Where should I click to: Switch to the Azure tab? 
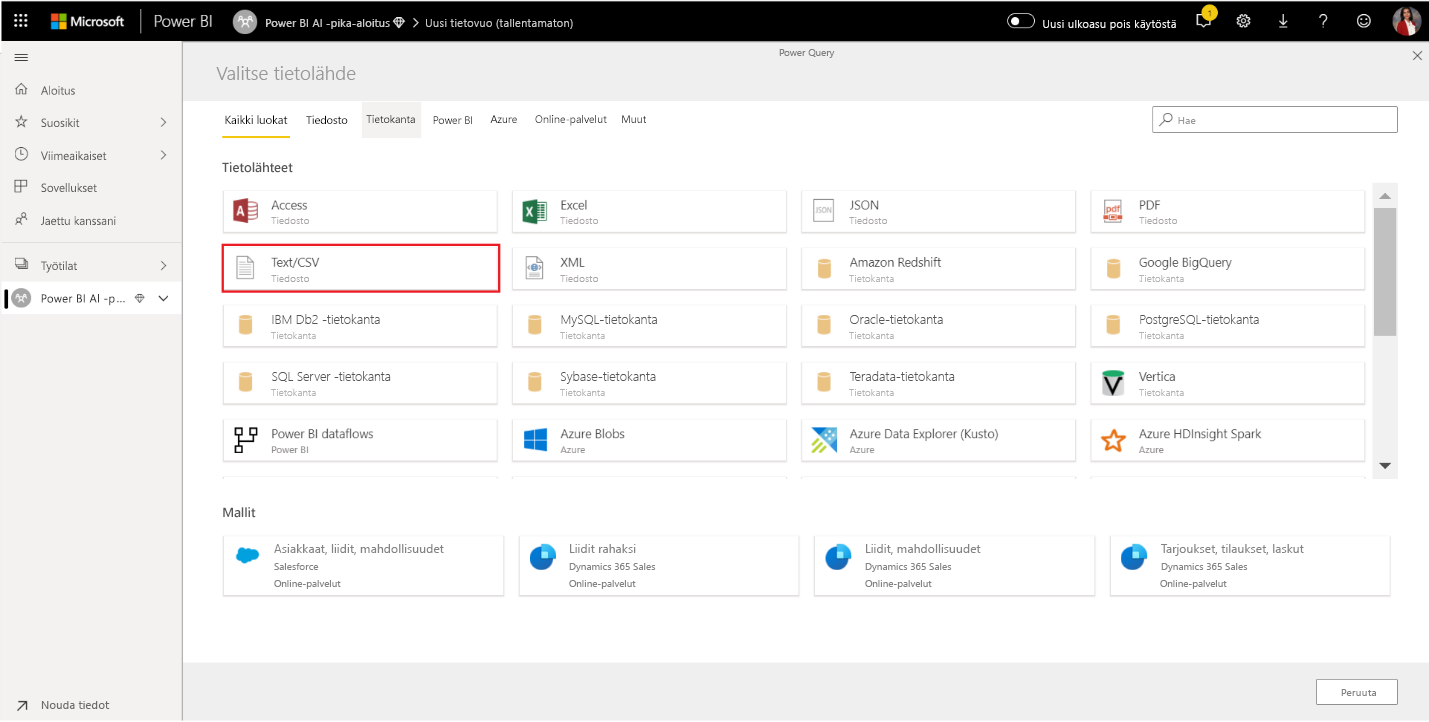click(x=504, y=120)
